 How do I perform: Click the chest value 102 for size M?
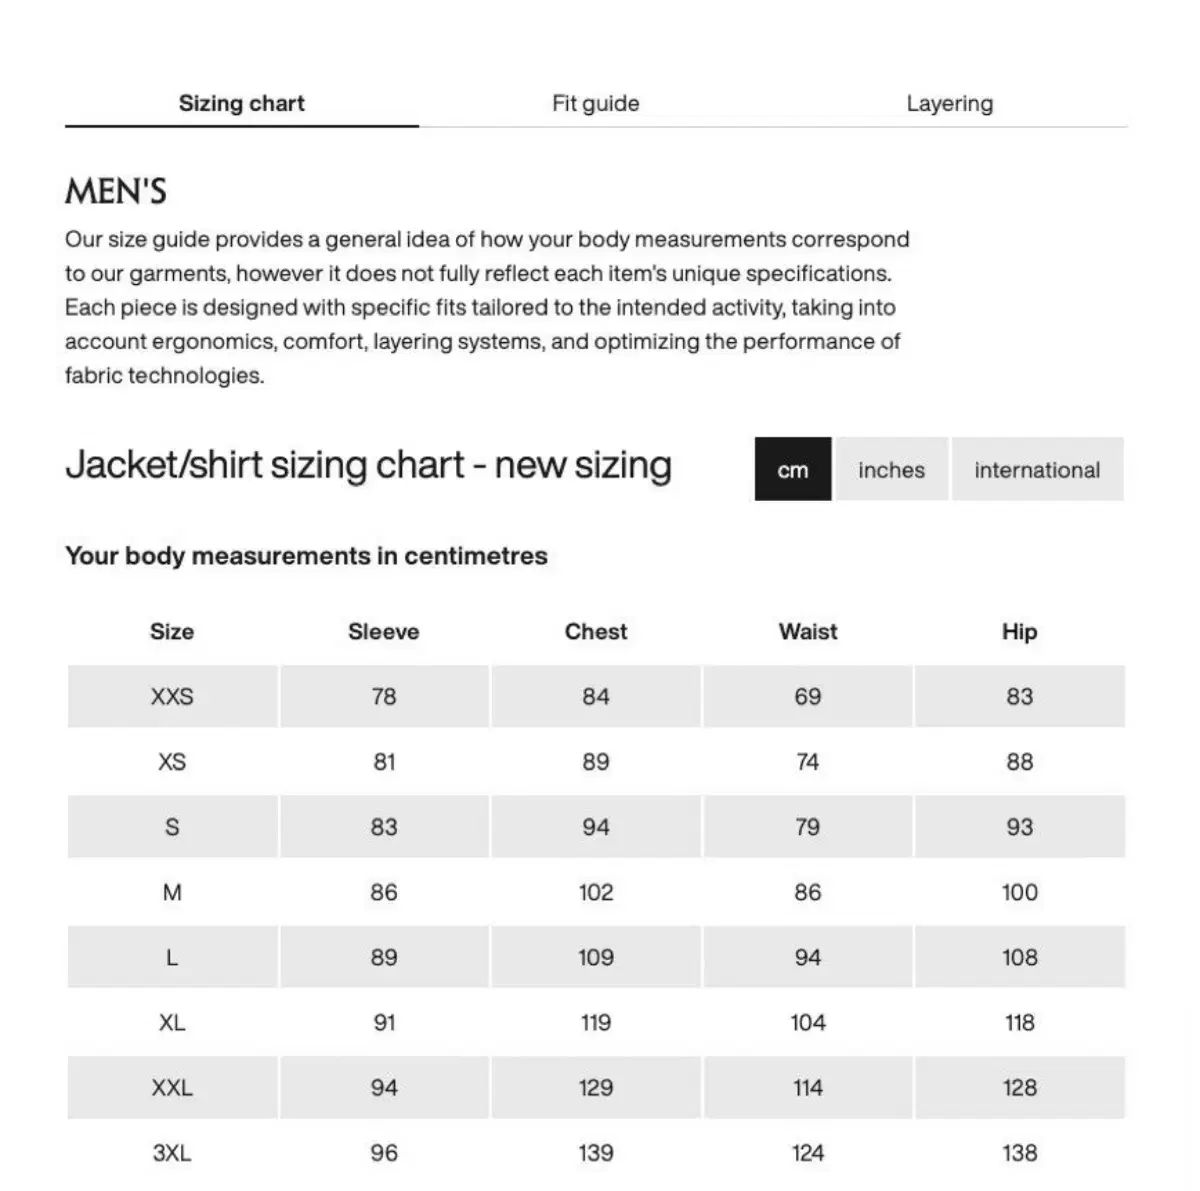point(596,892)
